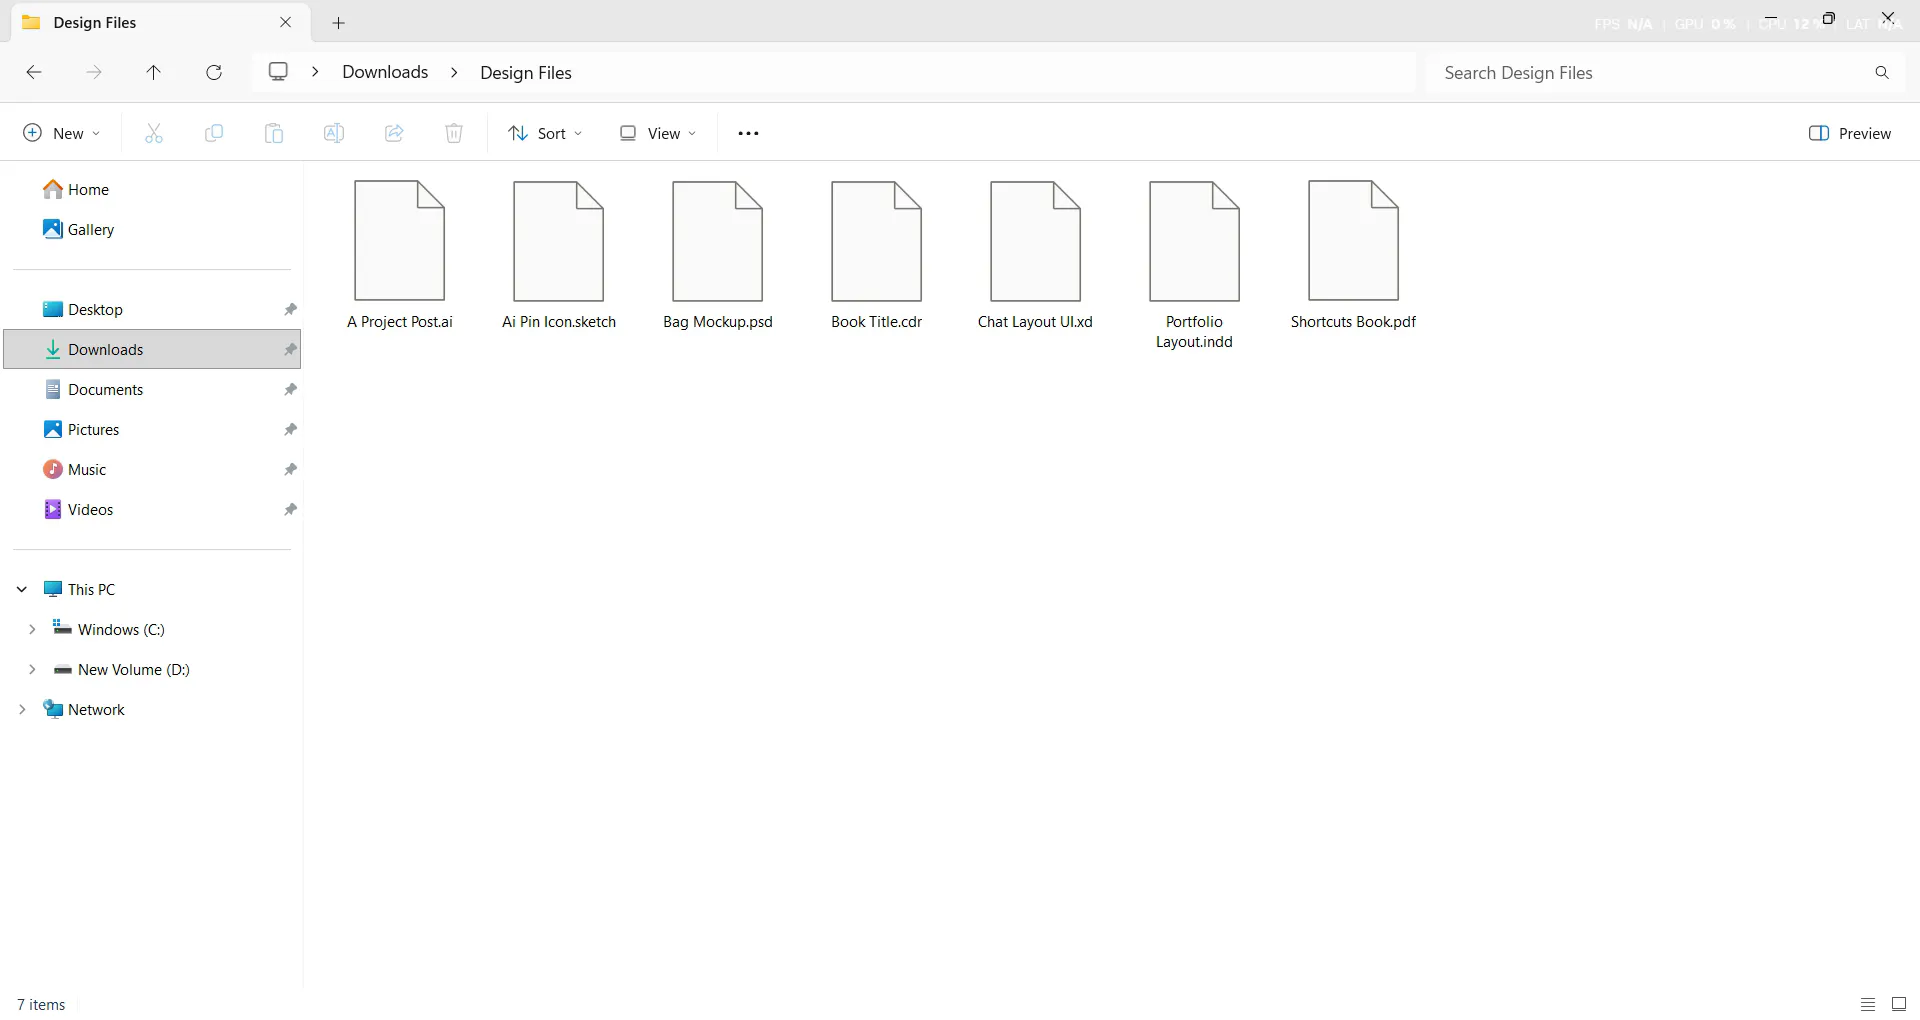Click the Paste clipboard icon
This screenshot has width=1920, height=1020.
pos(273,133)
